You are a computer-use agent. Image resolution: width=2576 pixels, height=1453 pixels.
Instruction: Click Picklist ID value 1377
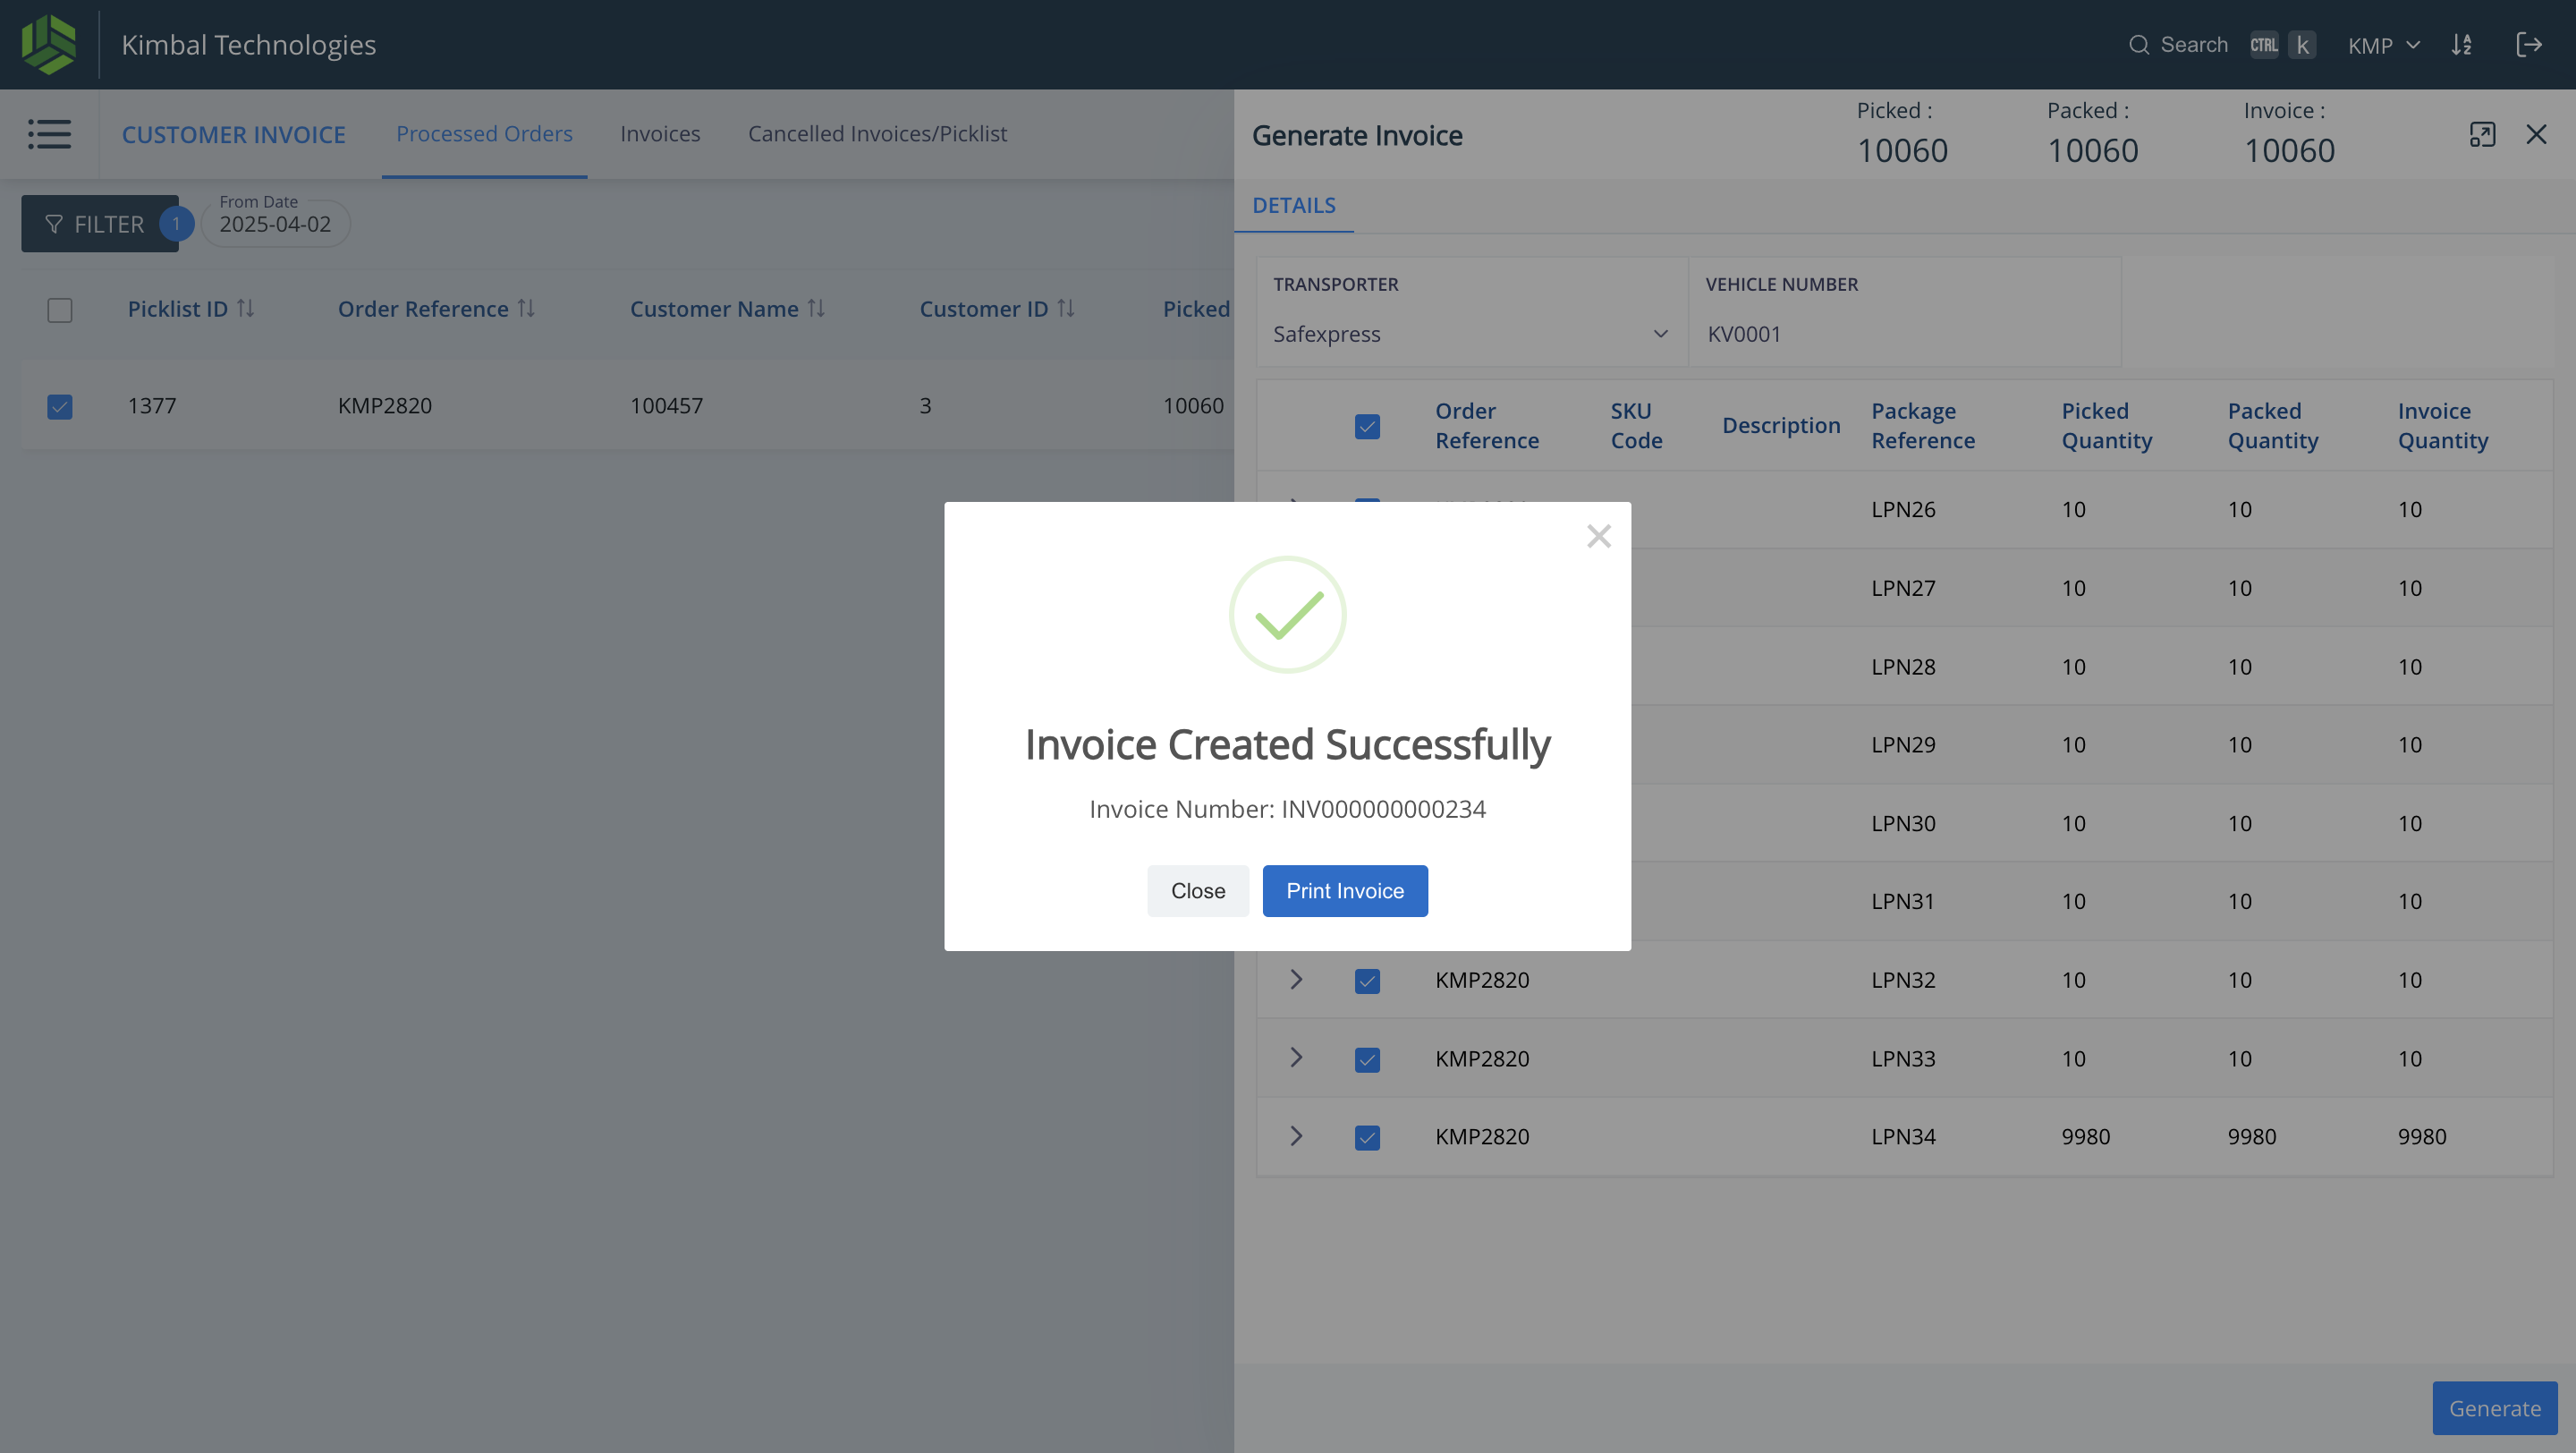point(152,405)
